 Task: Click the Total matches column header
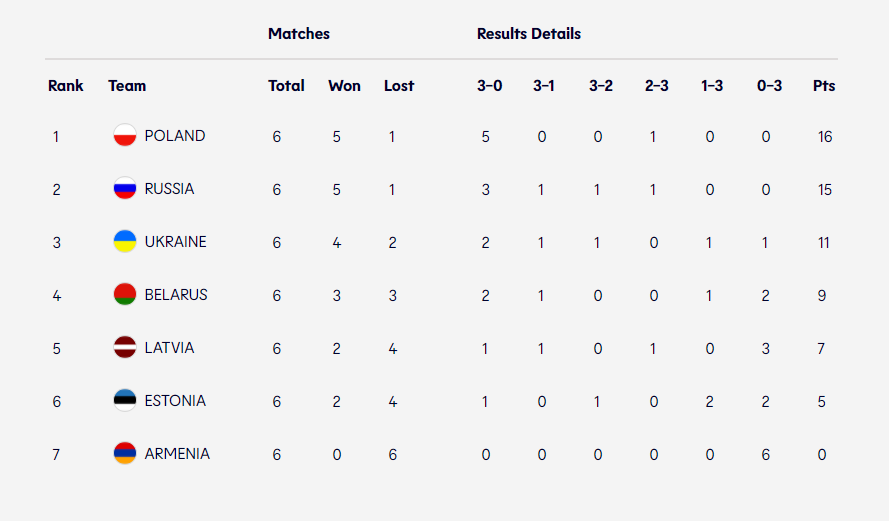[x=286, y=86]
